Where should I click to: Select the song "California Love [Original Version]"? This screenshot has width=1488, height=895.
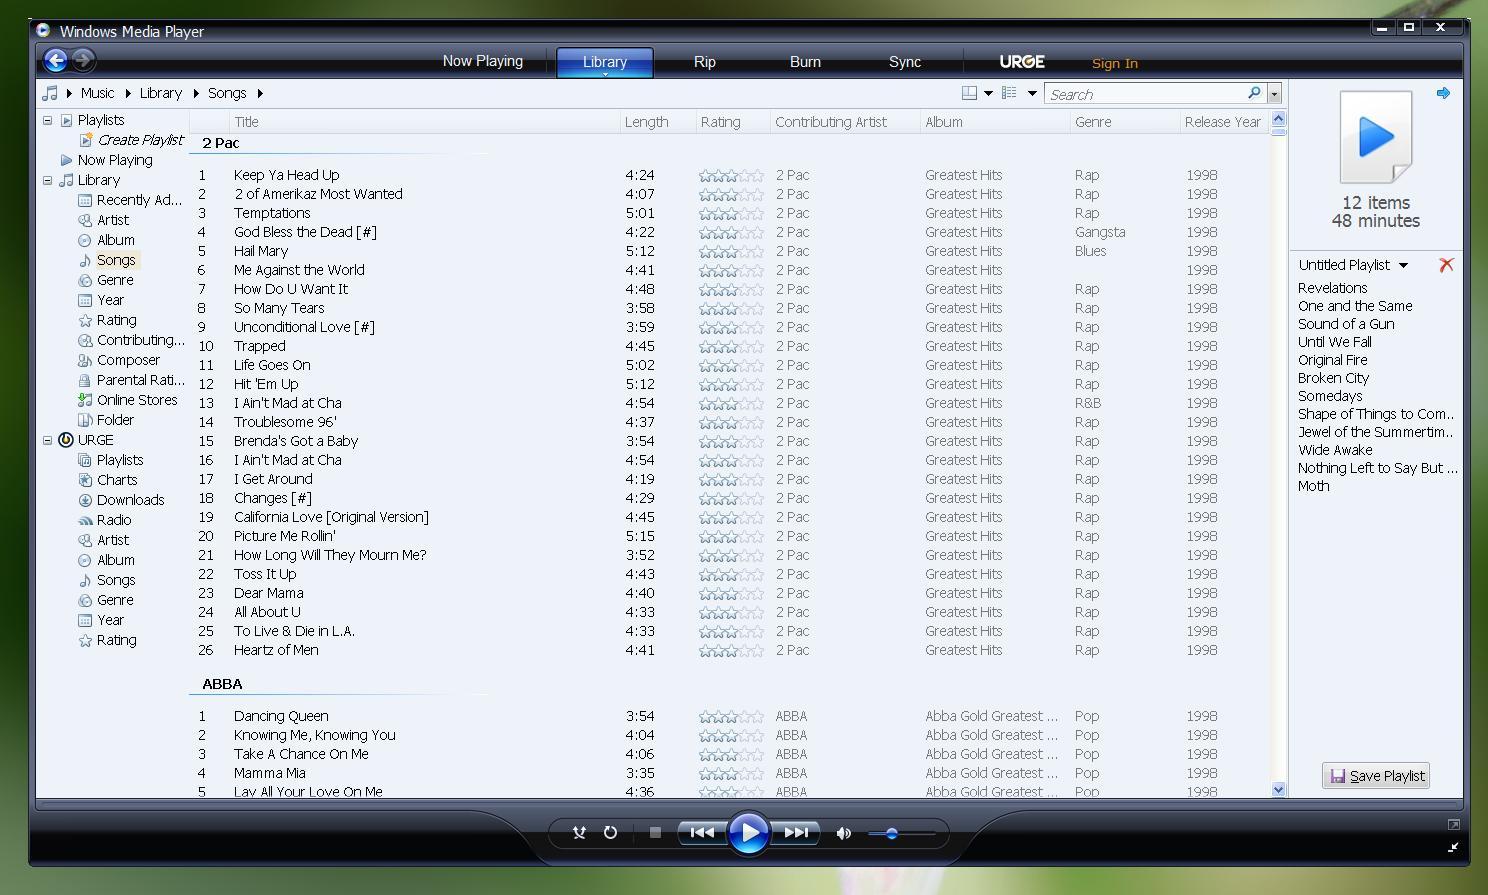[331, 517]
